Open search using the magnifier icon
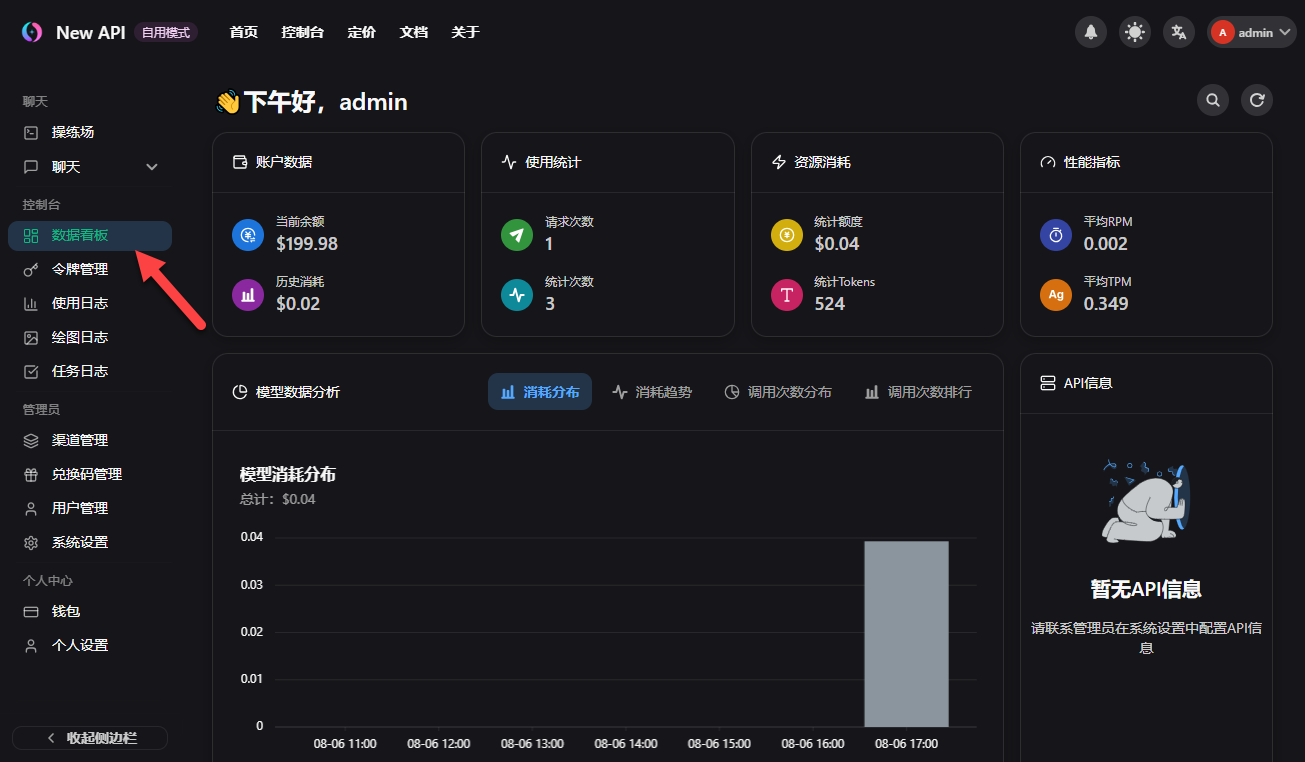This screenshot has width=1305, height=762. [x=1212, y=100]
